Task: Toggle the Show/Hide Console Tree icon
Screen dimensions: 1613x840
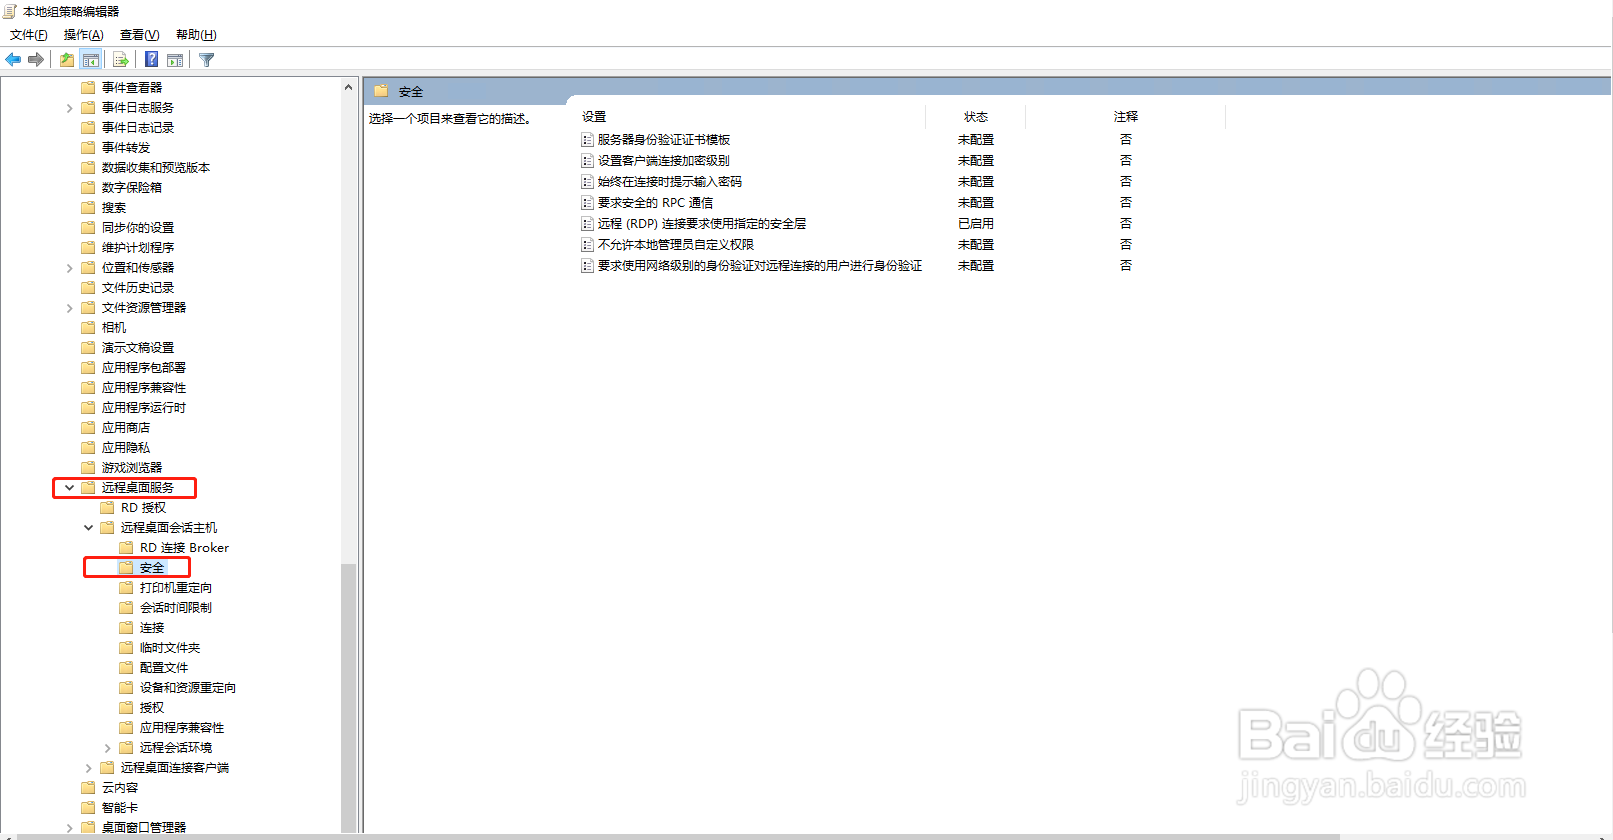Action: click(91, 60)
